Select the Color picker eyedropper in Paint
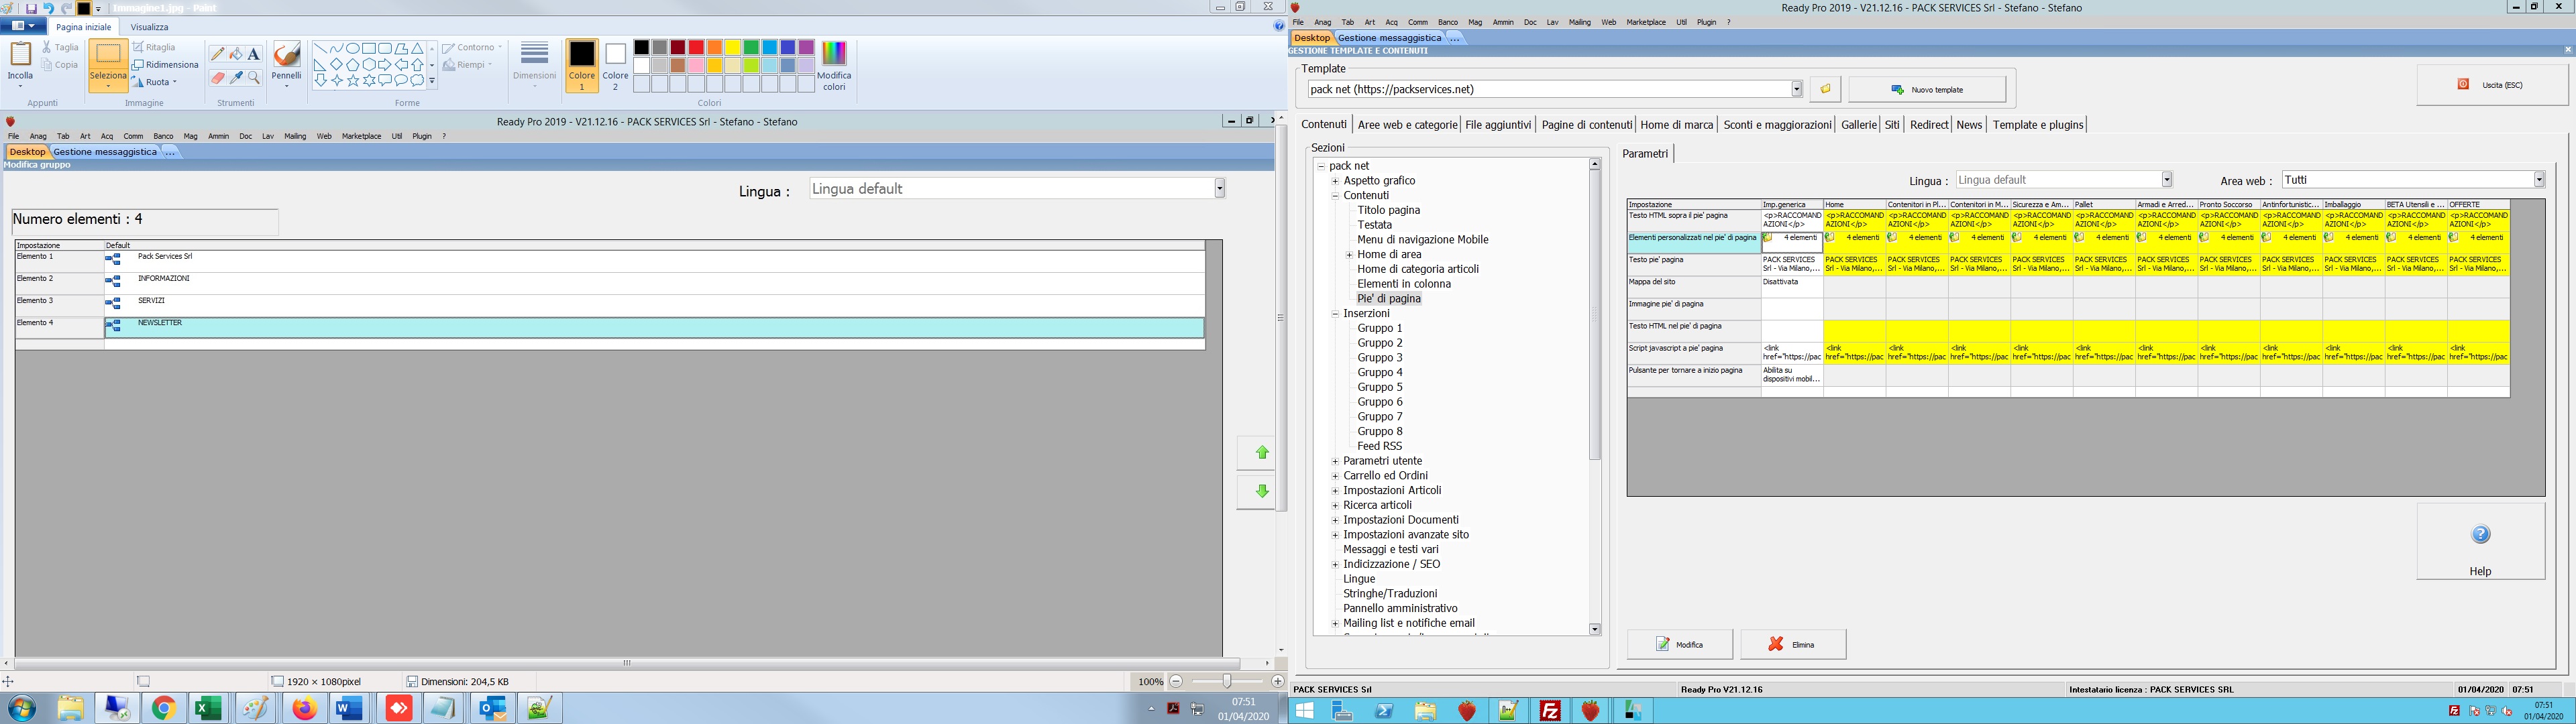Screen dimensions: 2576x724 pyautogui.click(x=235, y=77)
